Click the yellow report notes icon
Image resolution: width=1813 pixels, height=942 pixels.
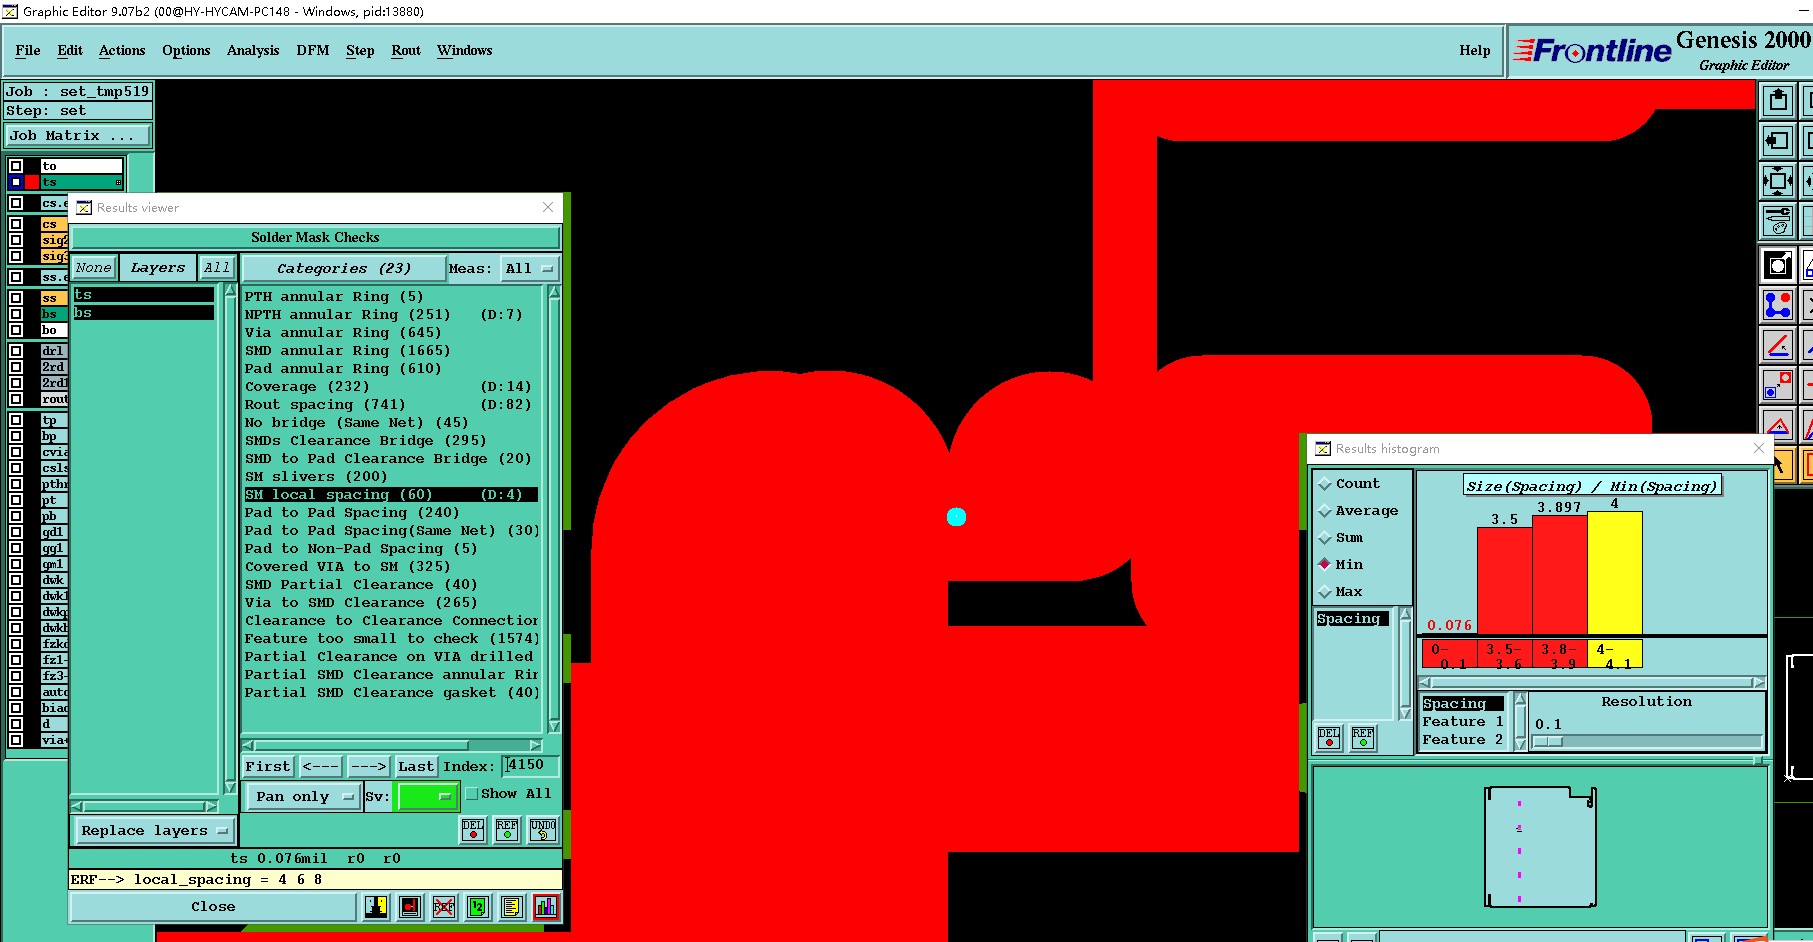pos(511,907)
